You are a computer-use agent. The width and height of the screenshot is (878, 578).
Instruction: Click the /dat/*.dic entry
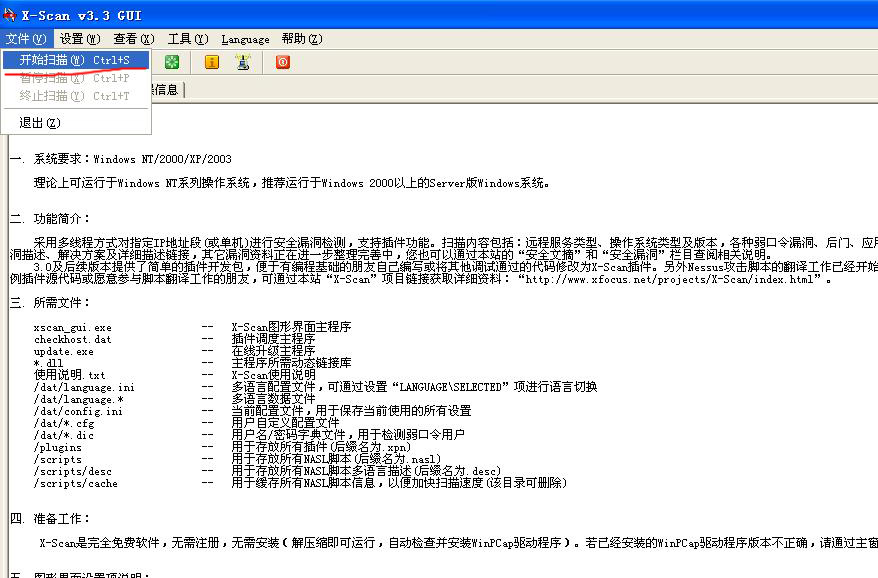tap(64, 435)
